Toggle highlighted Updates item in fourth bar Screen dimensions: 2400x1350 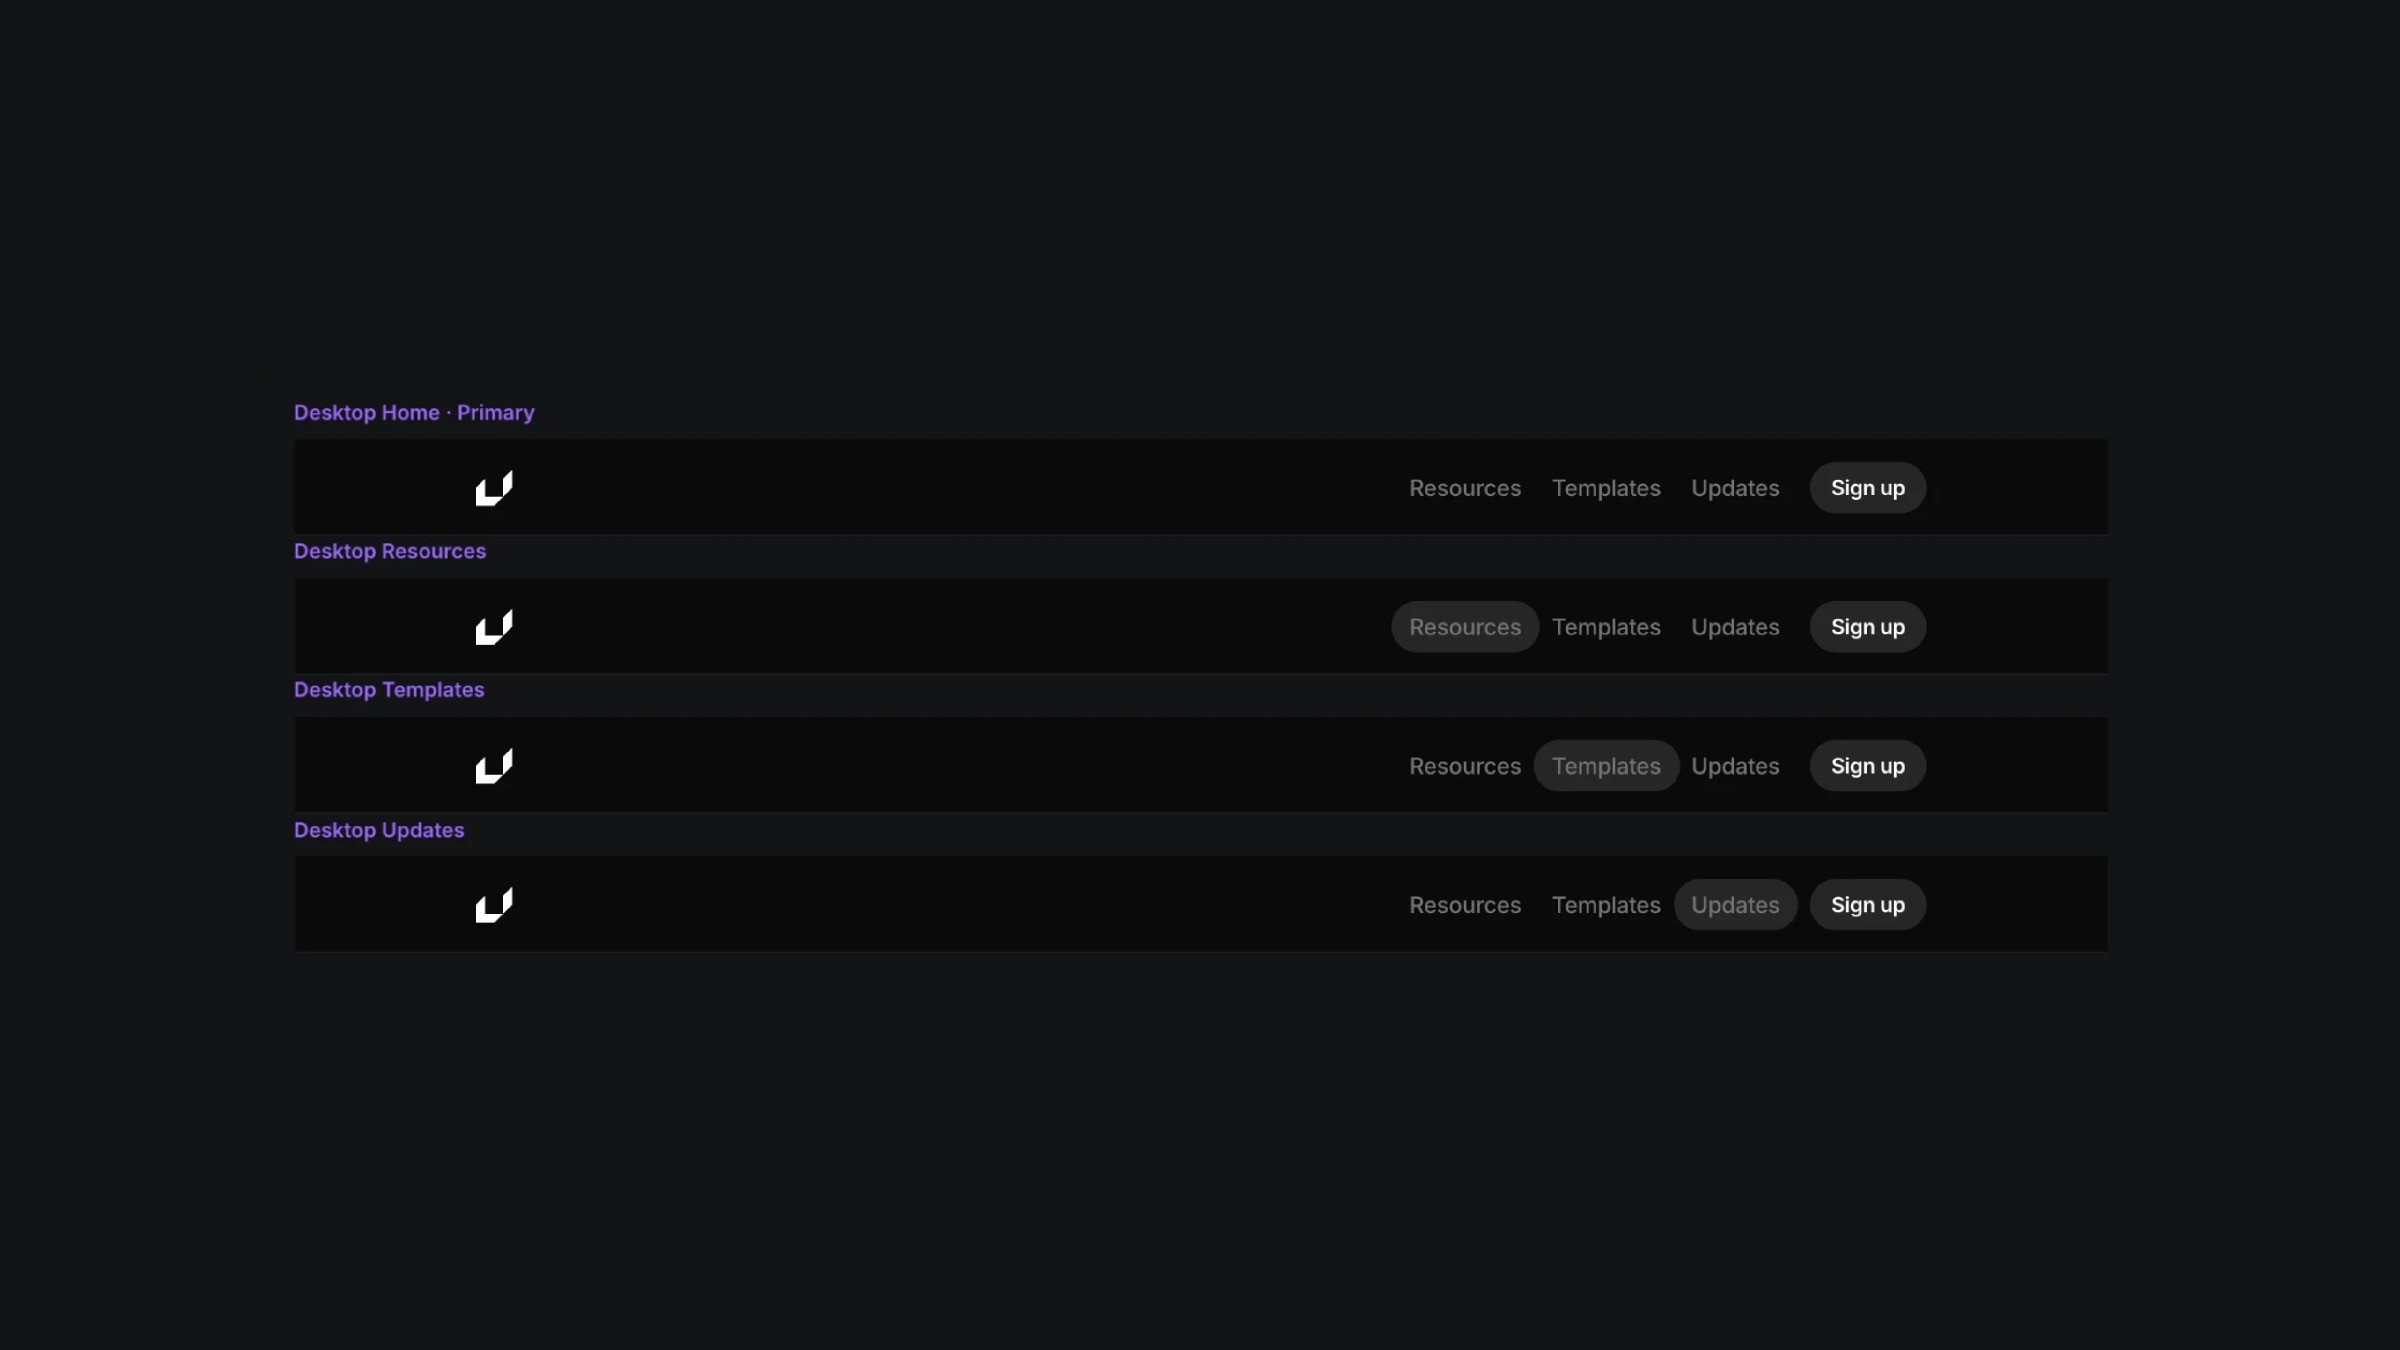(1734, 903)
